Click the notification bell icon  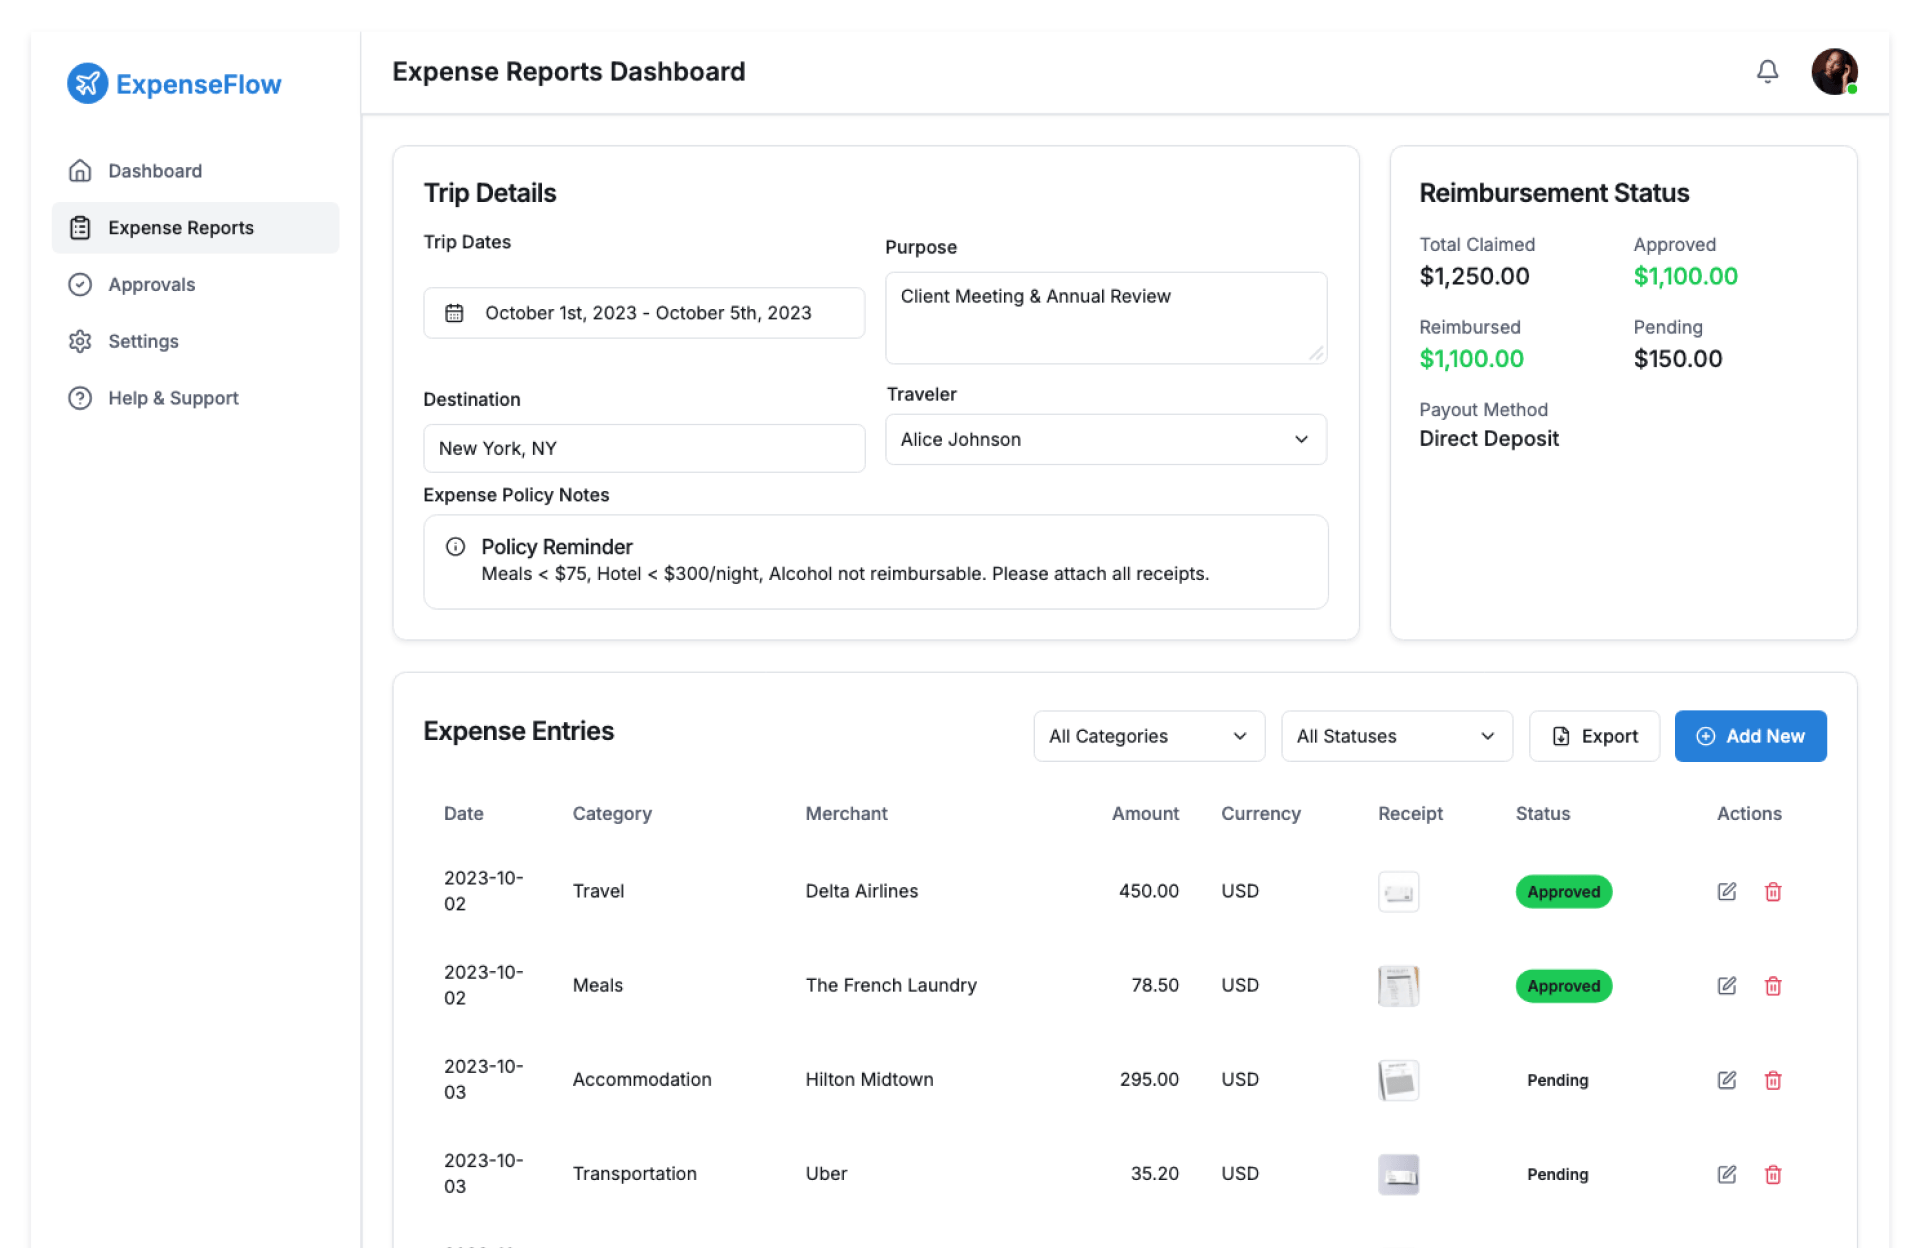coord(1767,71)
